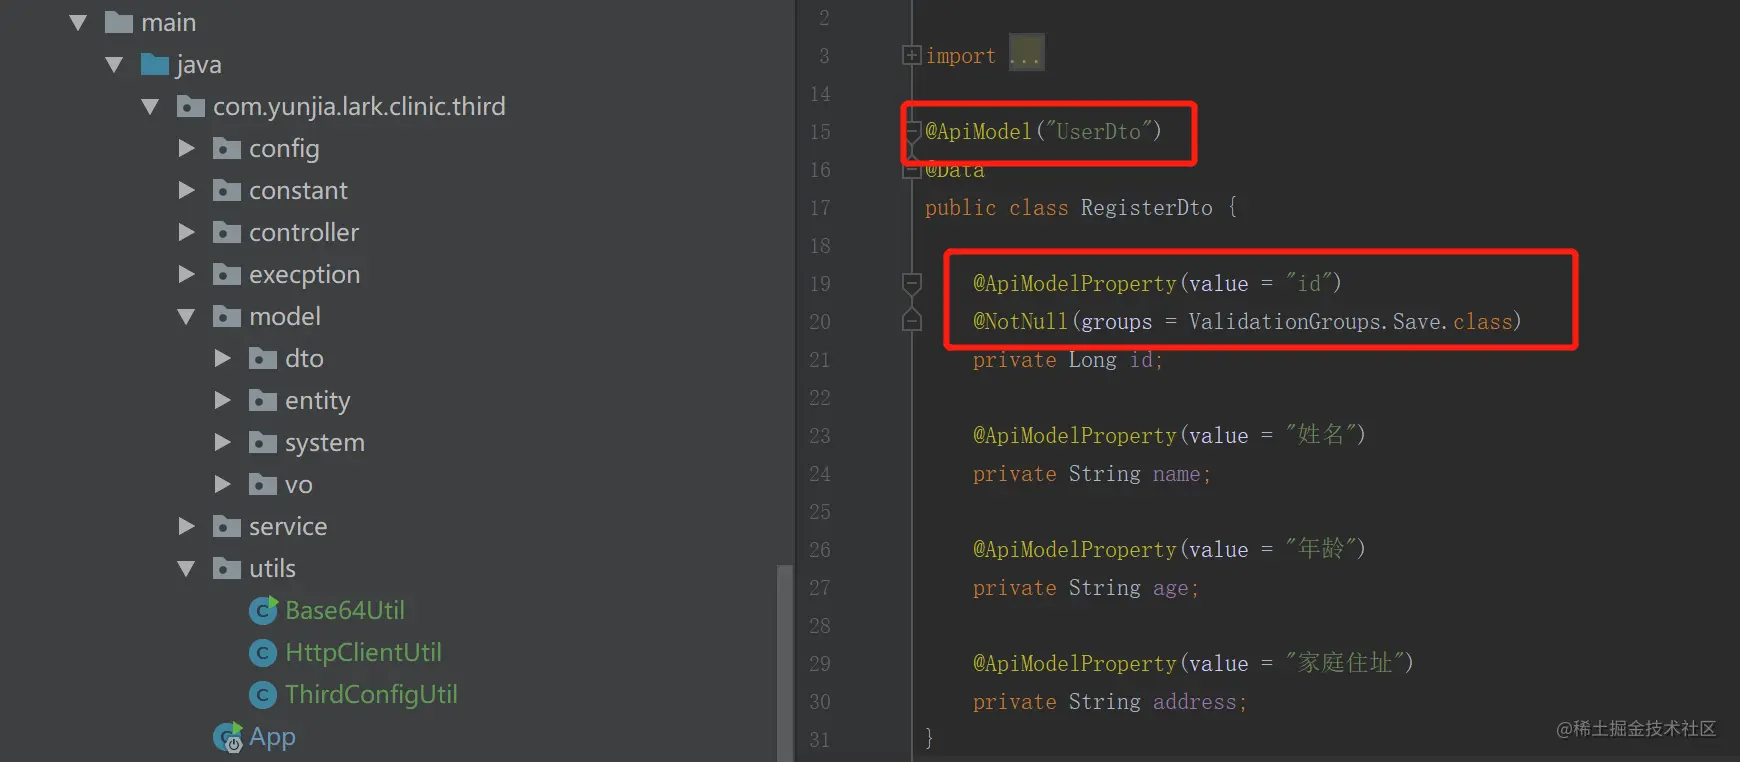Click the entity package icon
Screen dimensions: 1740x762
click(x=263, y=400)
